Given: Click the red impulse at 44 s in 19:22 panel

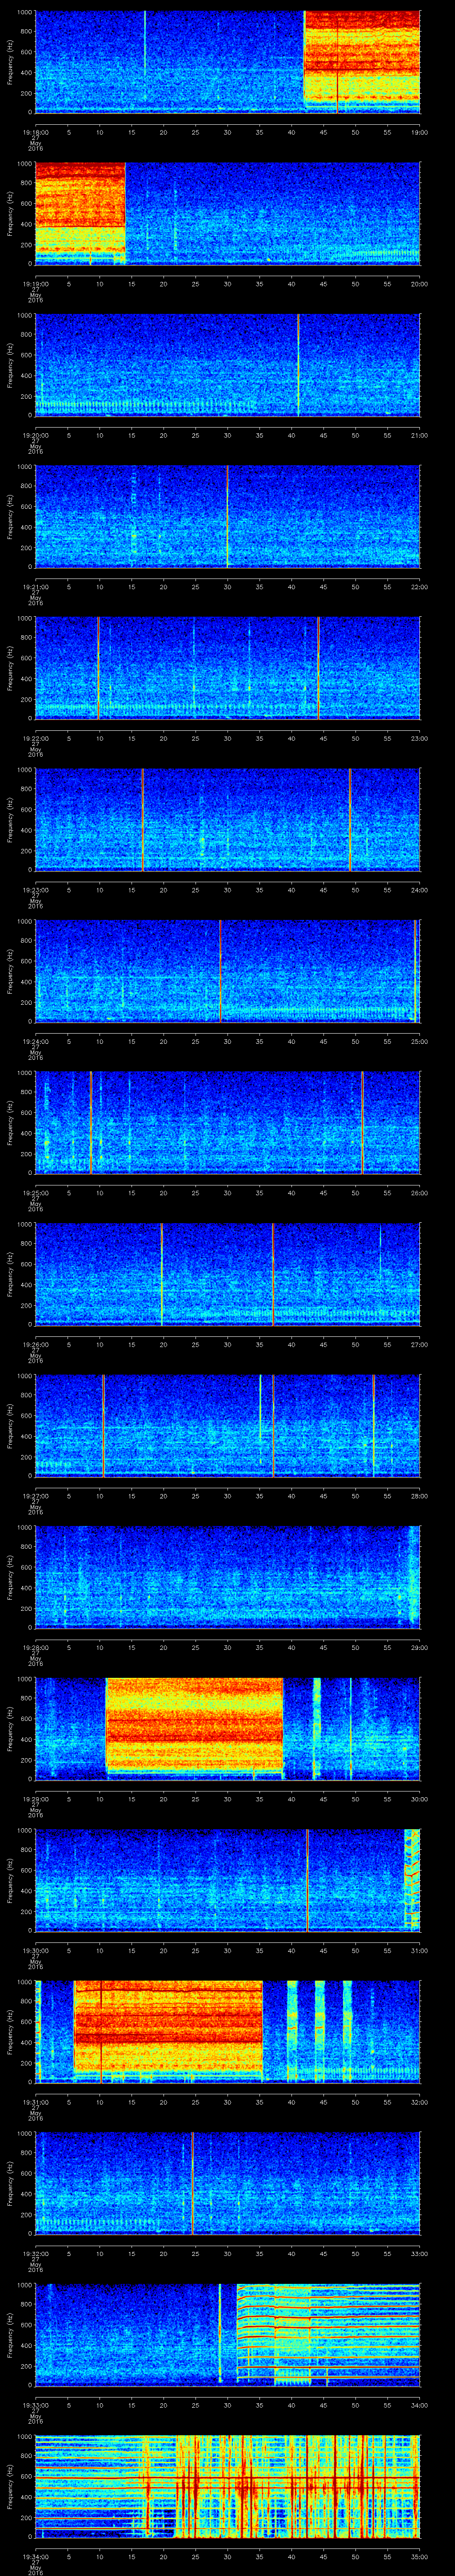Looking at the screenshot, I should click(x=318, y=668).
